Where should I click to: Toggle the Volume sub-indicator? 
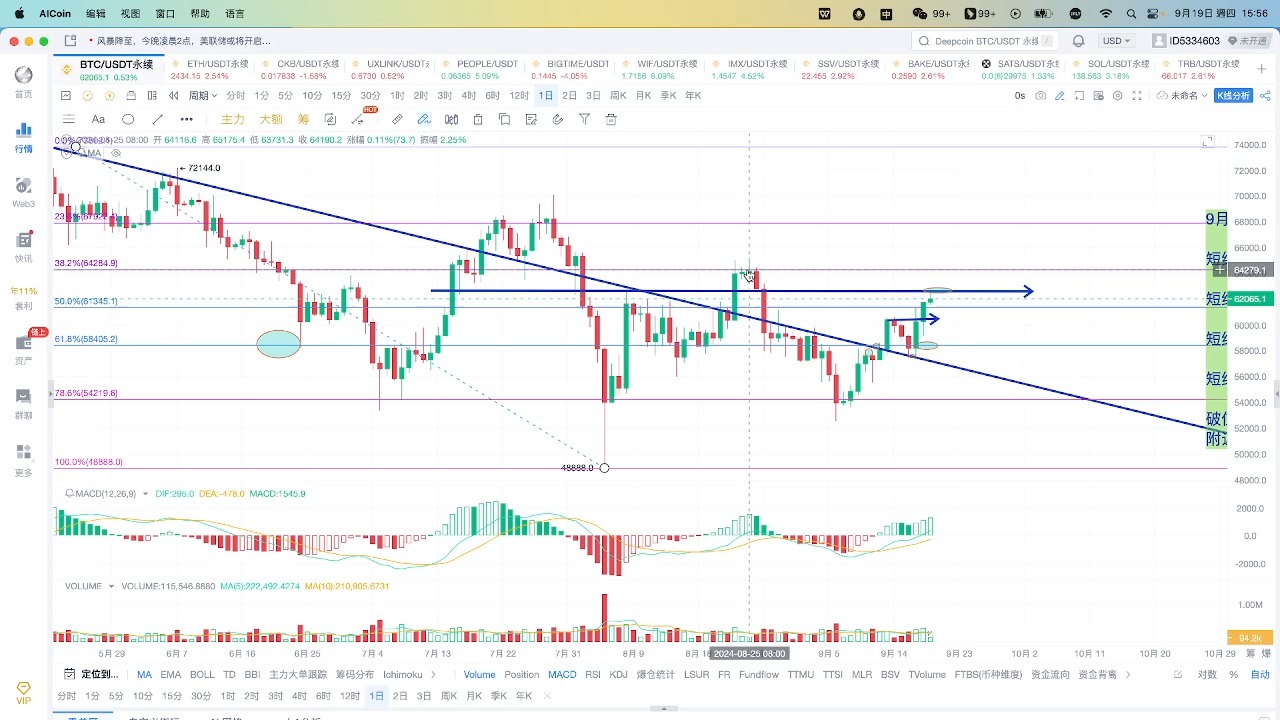[x=479, y=675]
